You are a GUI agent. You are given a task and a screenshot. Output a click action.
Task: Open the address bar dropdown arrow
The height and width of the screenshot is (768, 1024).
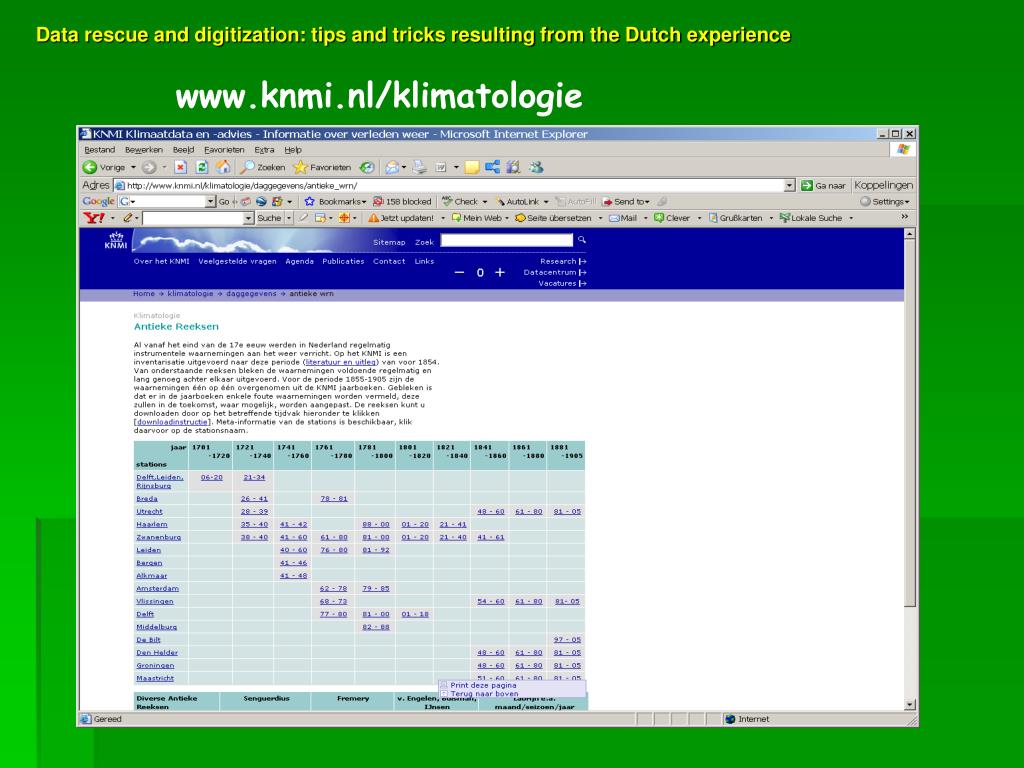point(790,185)
